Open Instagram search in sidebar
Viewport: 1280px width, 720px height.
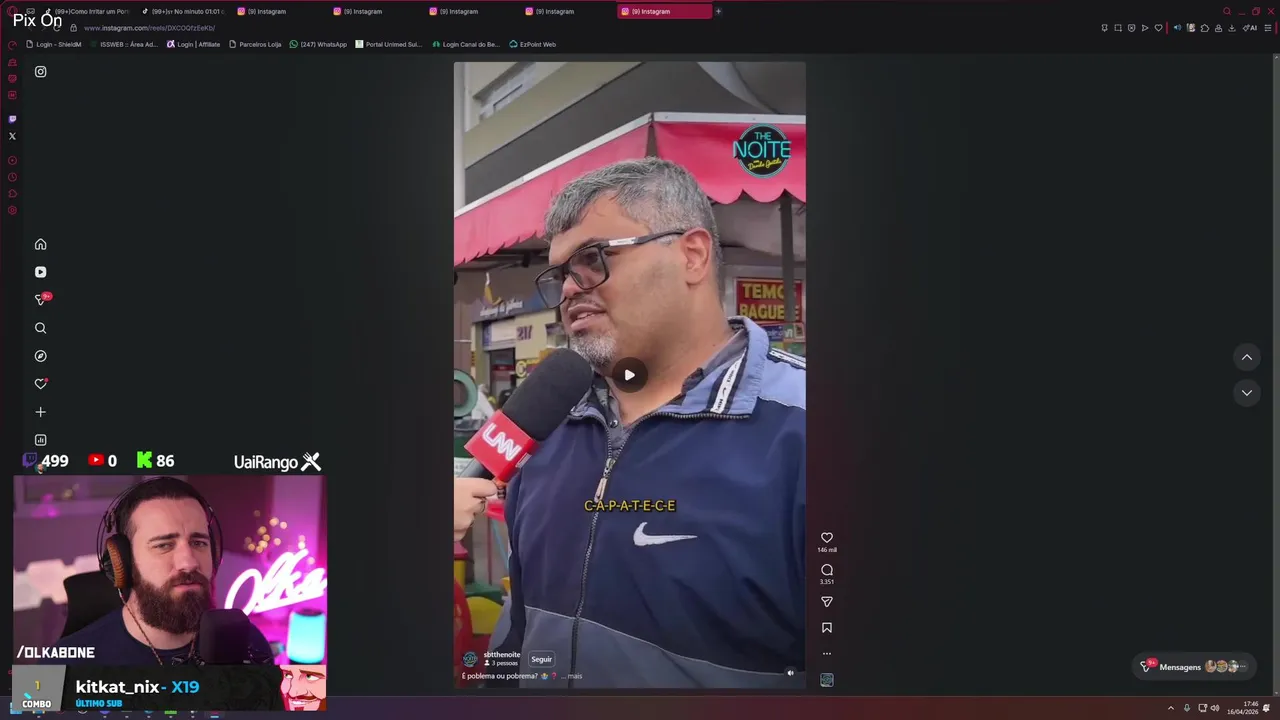pos(40,328)
